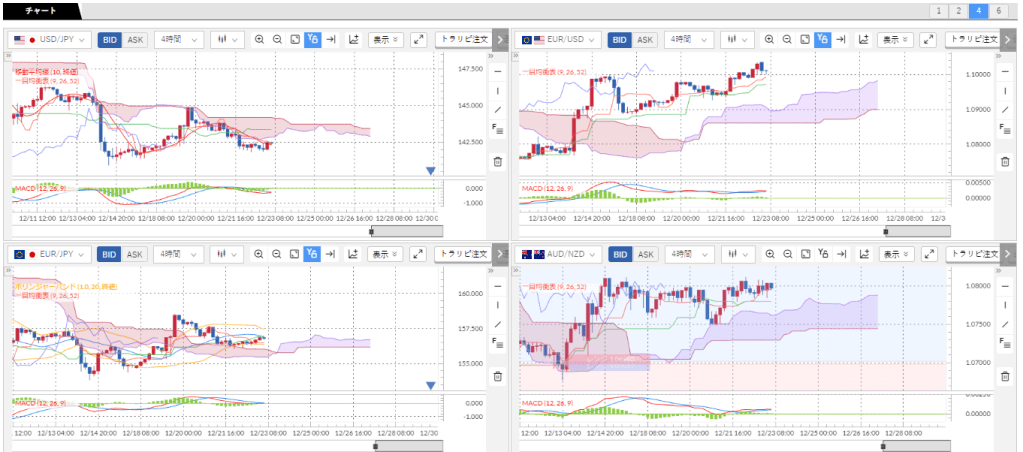The height and width of the screenshot is (452, 1023).
Task: Open Fibonacci tool on AUD/NZD chart
Action: (x=1004, y=343)
